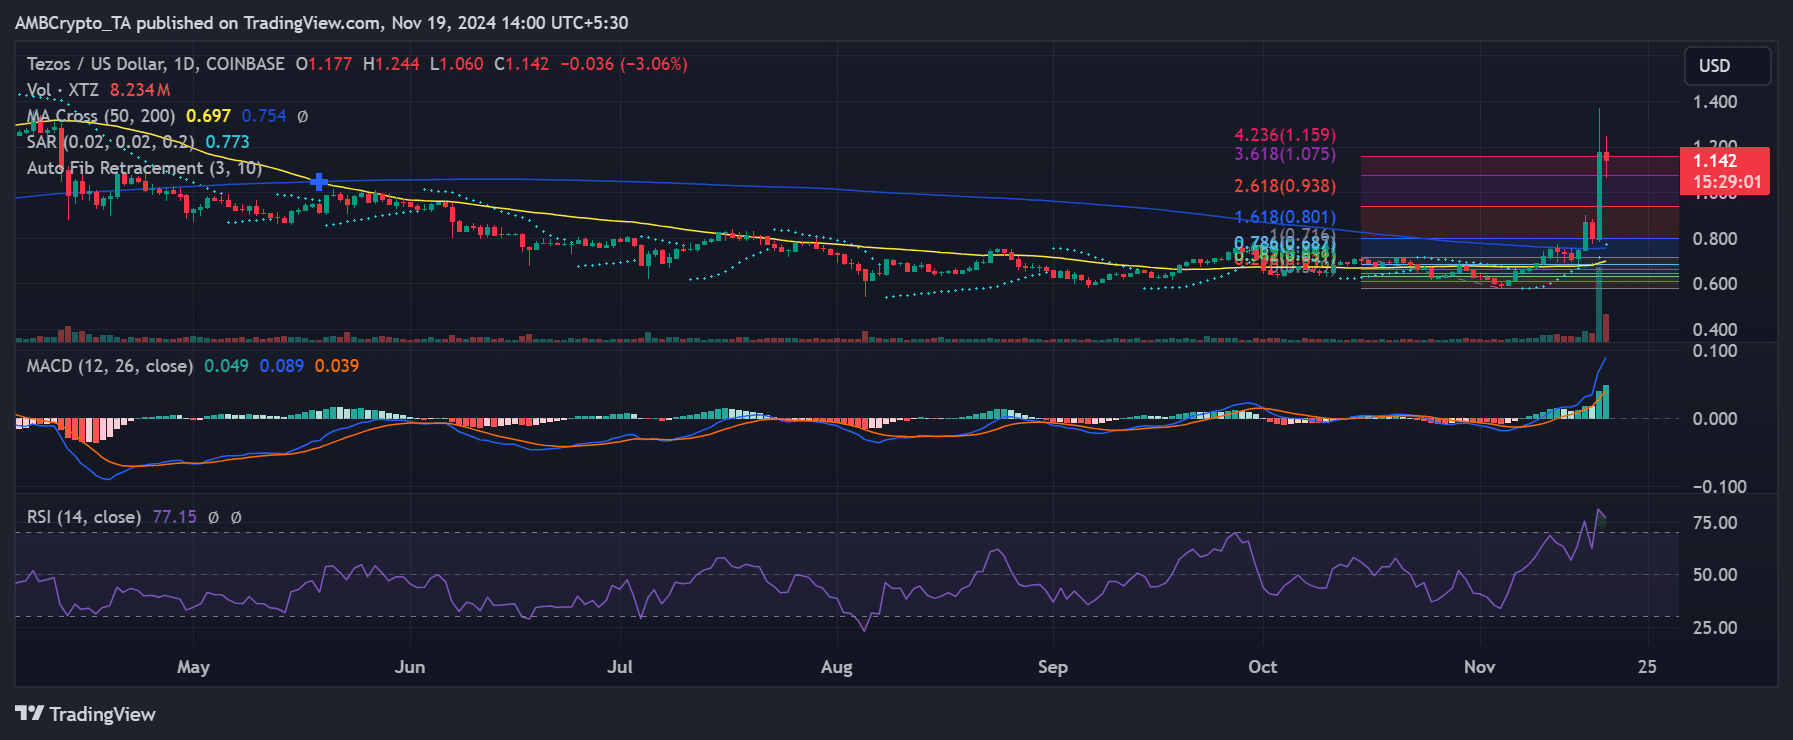Click the MACD signal value 0.039
This screenshot has width=1793, height=740.
[x=337, y=366]
